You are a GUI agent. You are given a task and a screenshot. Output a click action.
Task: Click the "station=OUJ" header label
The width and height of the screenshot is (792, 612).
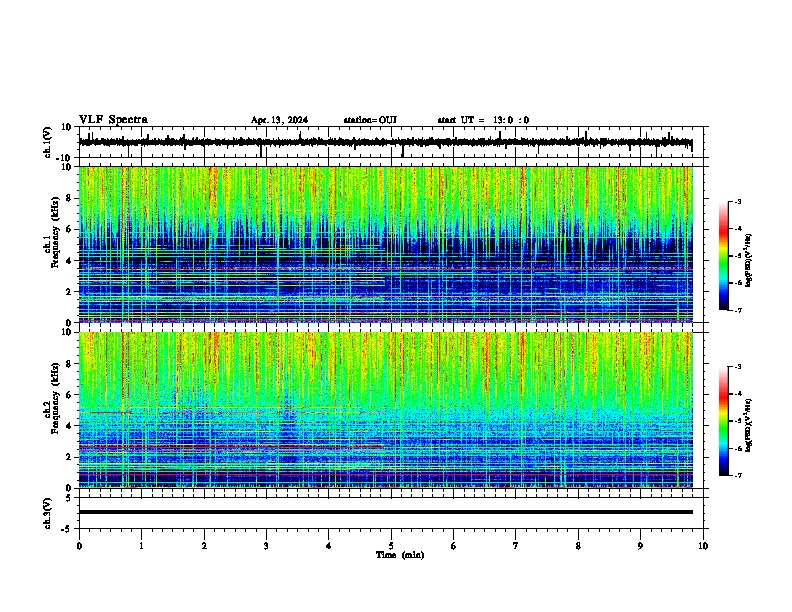tap(370, 120)
